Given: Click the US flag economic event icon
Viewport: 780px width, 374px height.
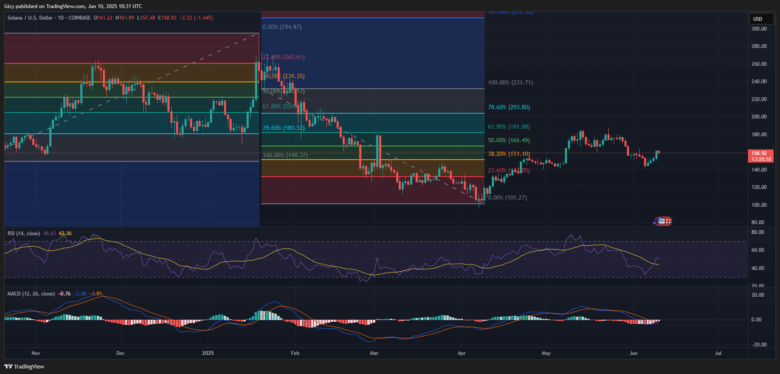Looking at the screenshot, I should click(x=662, y=220).
